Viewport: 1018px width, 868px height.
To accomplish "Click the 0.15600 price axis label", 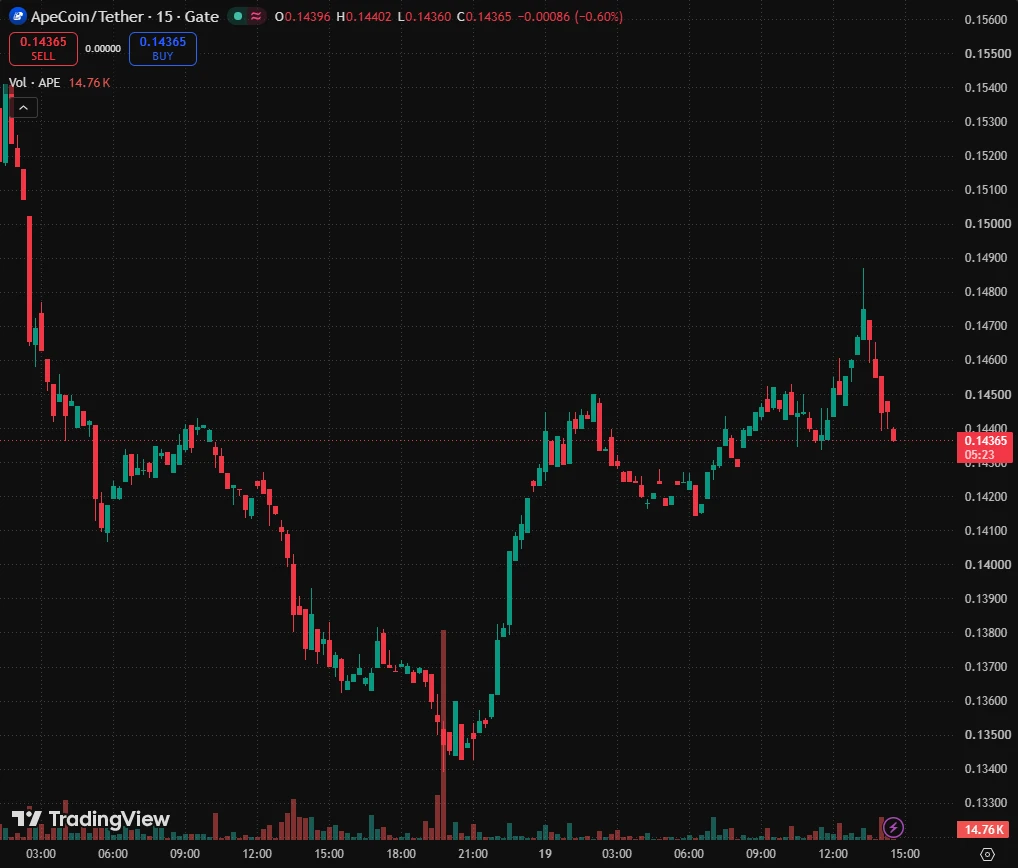I will 986,19.
